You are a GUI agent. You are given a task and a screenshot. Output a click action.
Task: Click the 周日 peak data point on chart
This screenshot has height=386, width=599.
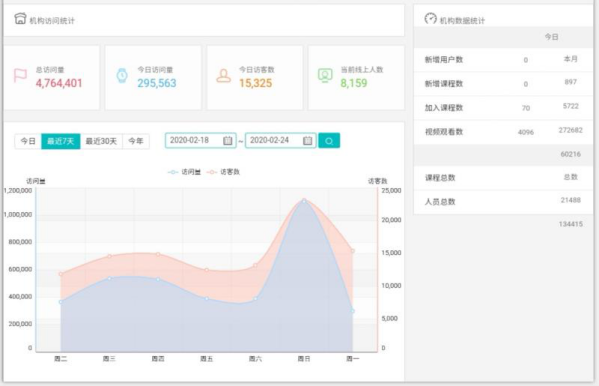point(304,200)
